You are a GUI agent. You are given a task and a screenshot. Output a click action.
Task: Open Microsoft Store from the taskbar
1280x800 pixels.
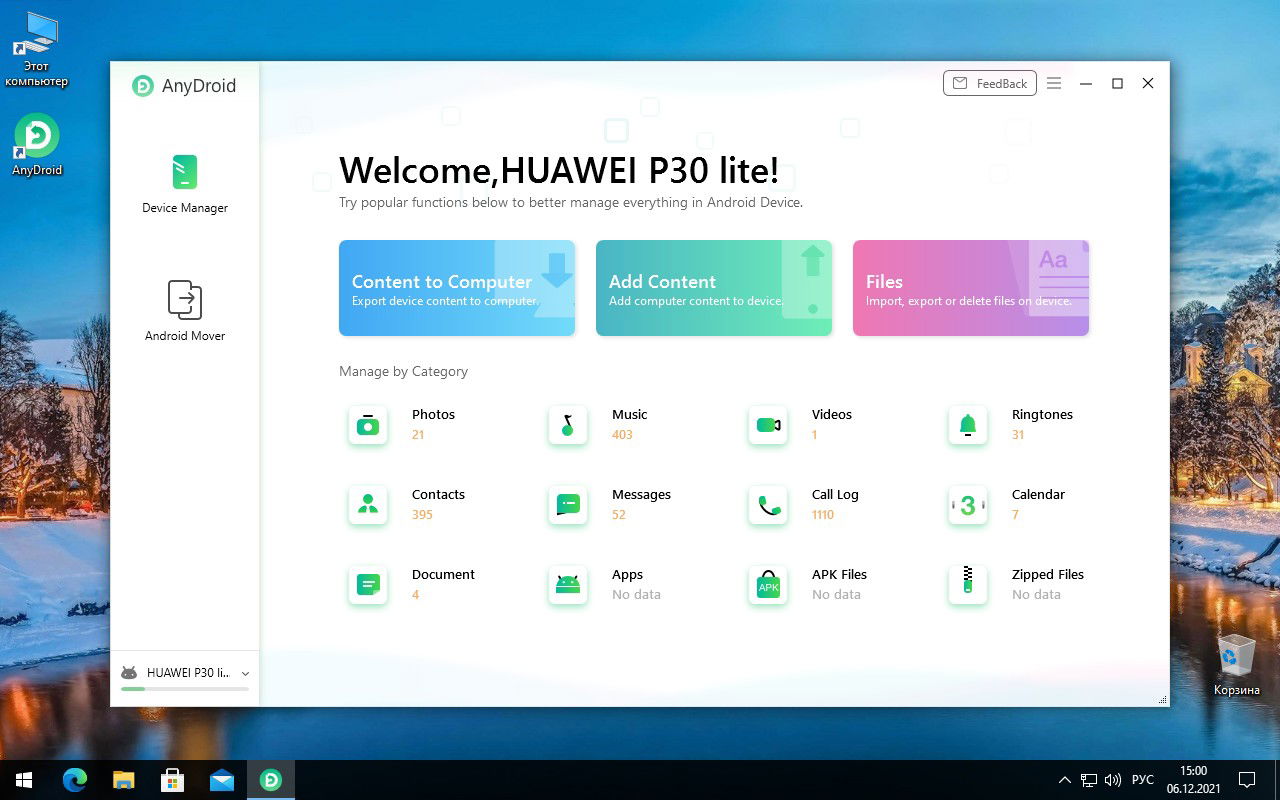point(172,780)
